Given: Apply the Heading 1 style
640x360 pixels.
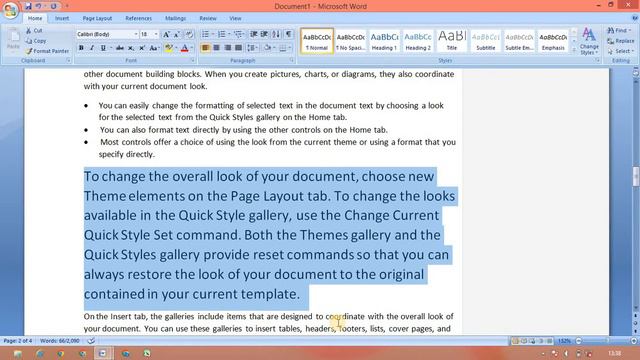Looking at the screenshot, I should pos(384,41).
